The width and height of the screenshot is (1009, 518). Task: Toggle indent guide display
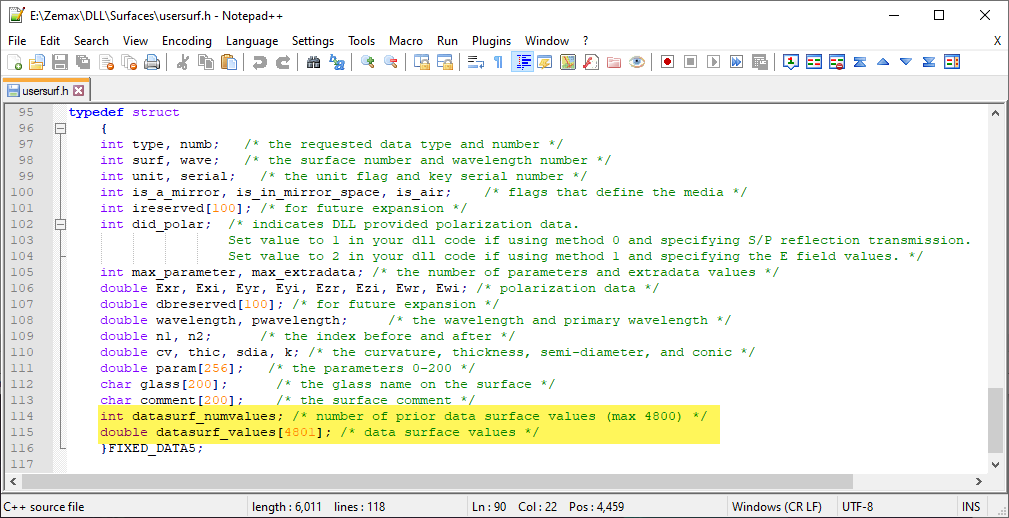[x=522, y=62]
